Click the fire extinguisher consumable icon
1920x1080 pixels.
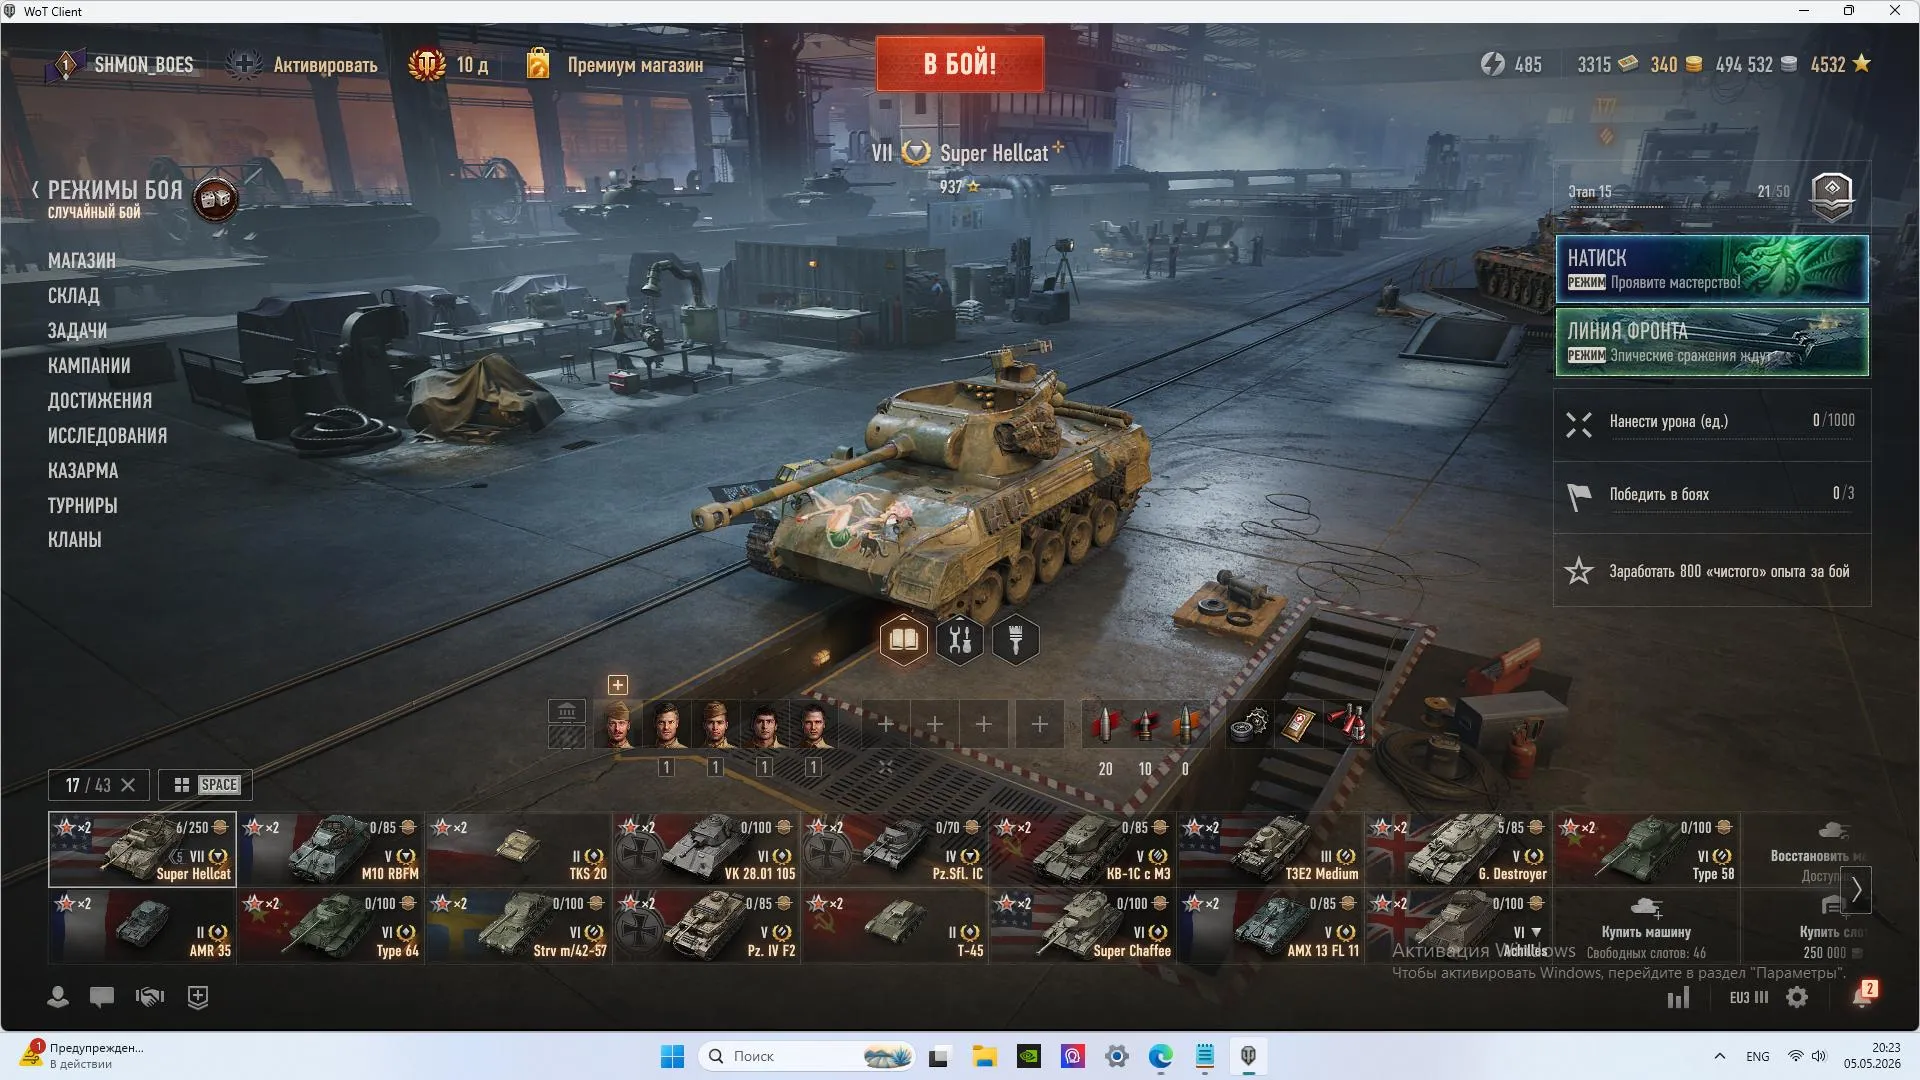click(1348, 724)
